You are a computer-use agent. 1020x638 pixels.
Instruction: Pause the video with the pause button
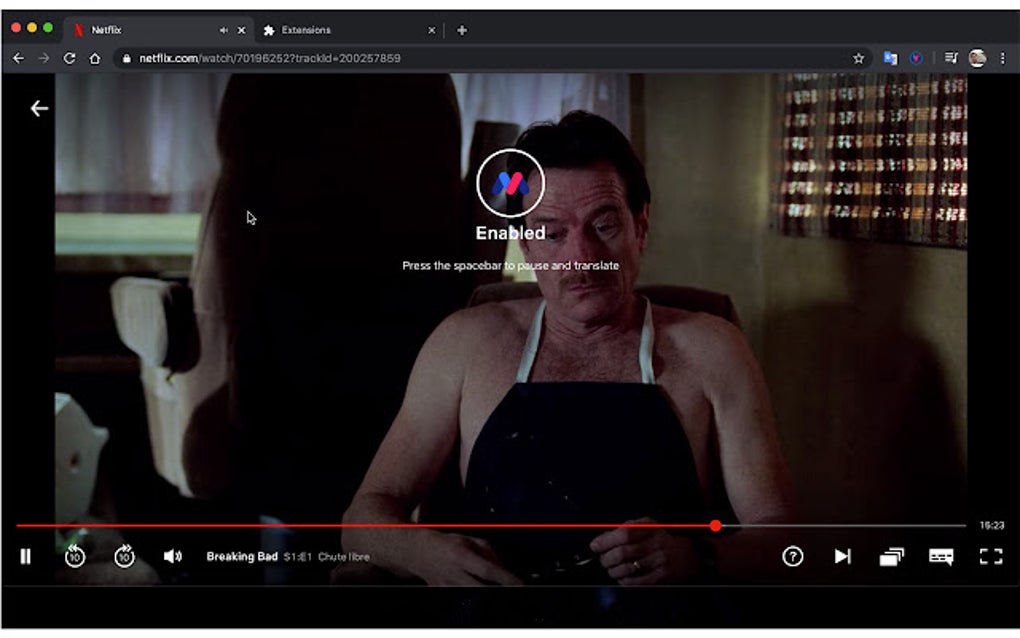pos(25,557)
